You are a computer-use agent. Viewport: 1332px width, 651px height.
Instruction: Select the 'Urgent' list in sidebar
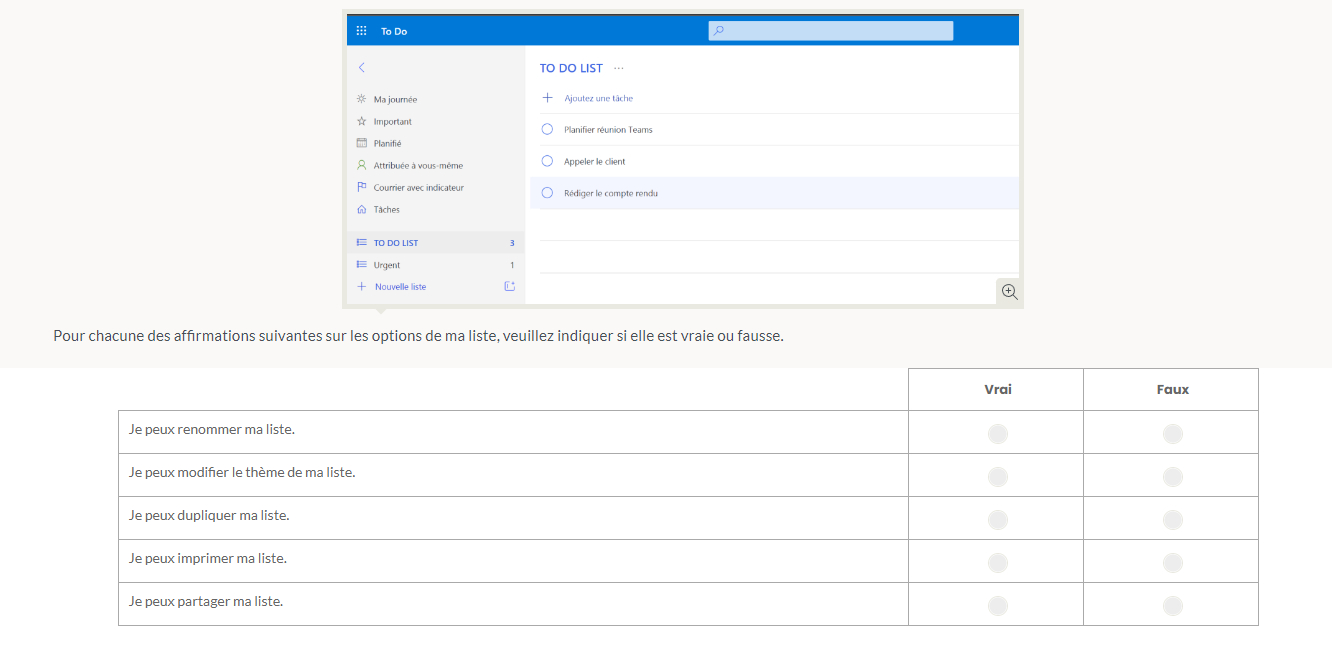(x=387, y=265)
